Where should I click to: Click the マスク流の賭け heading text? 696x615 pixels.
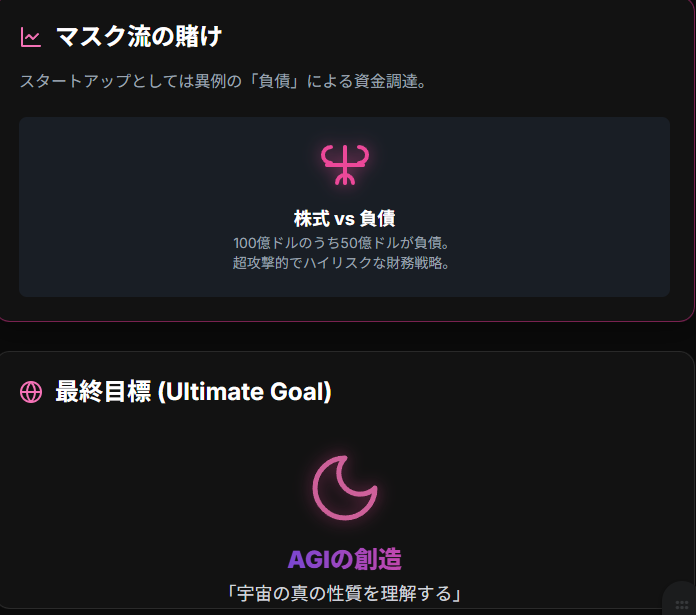click(x=139, y=38)
